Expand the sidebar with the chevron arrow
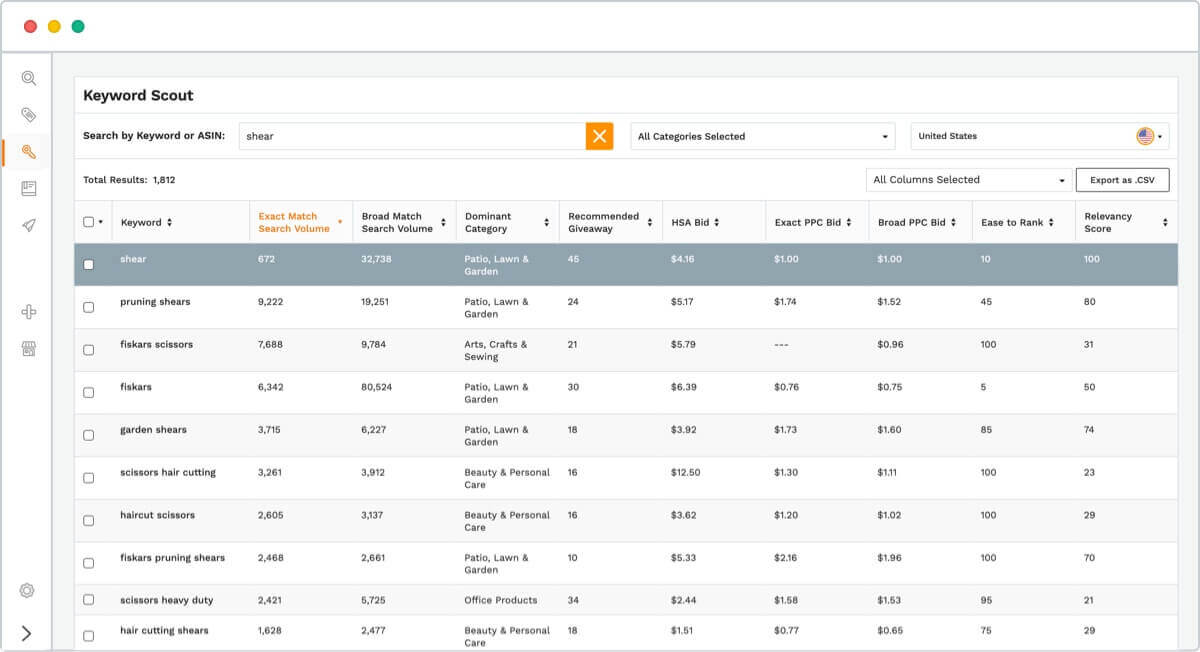 tap(27, 633)
